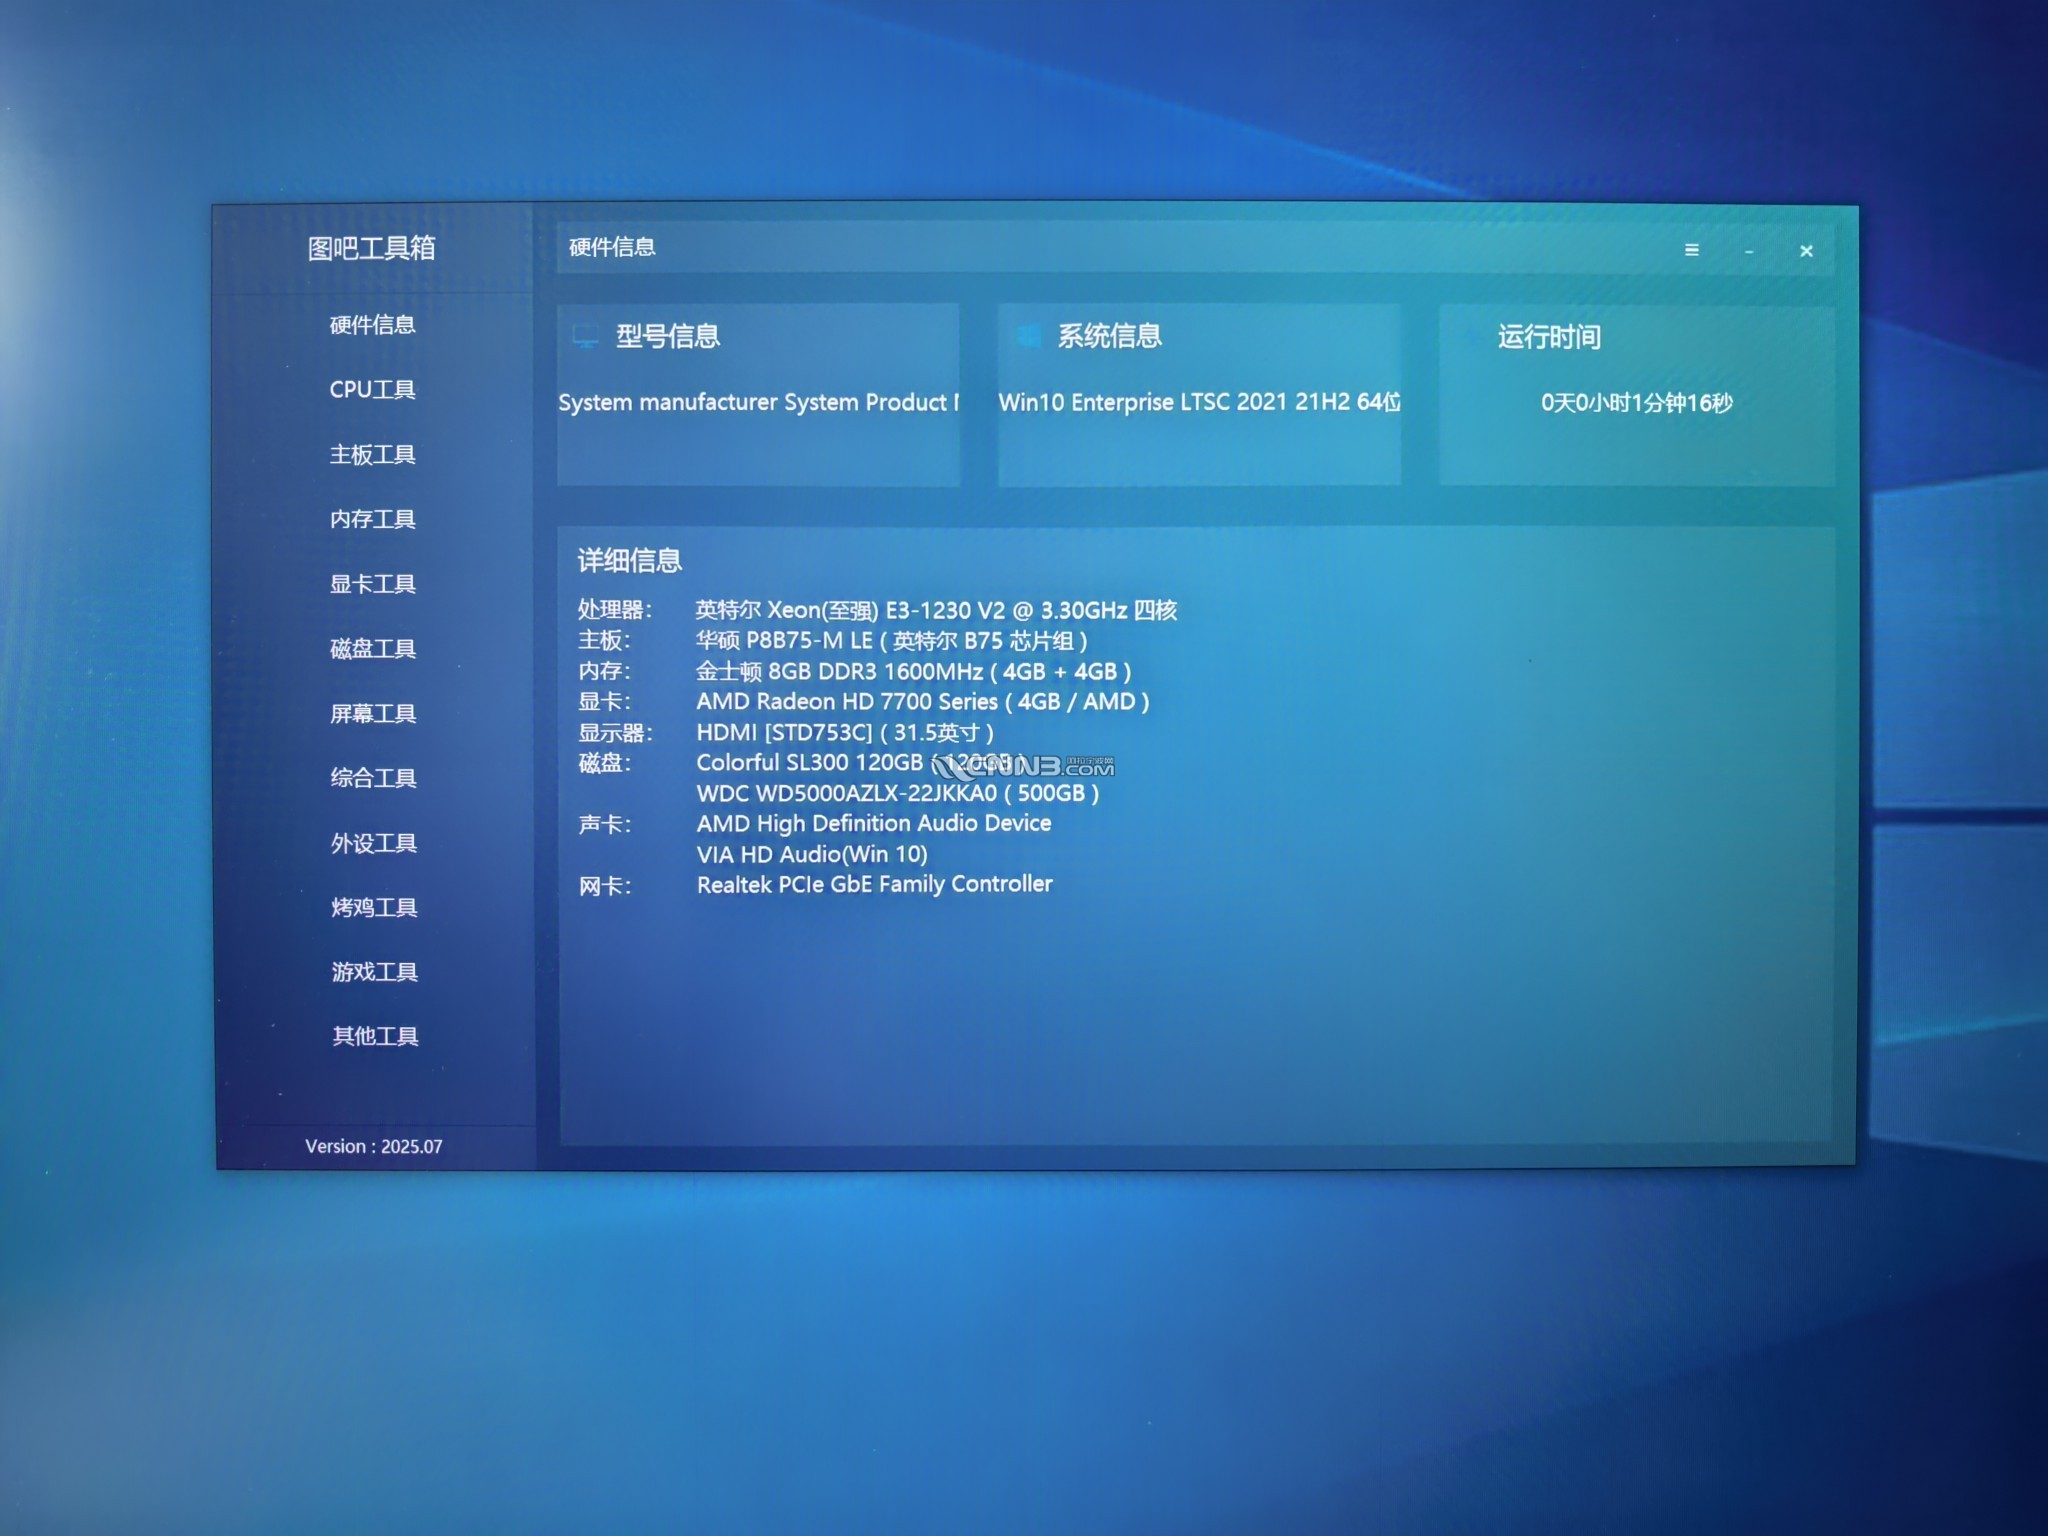Open 屏幕工具 in the sidebar
Image resolution: width=2048 pixels, height=1536 pixels.
tap(373, 714)
